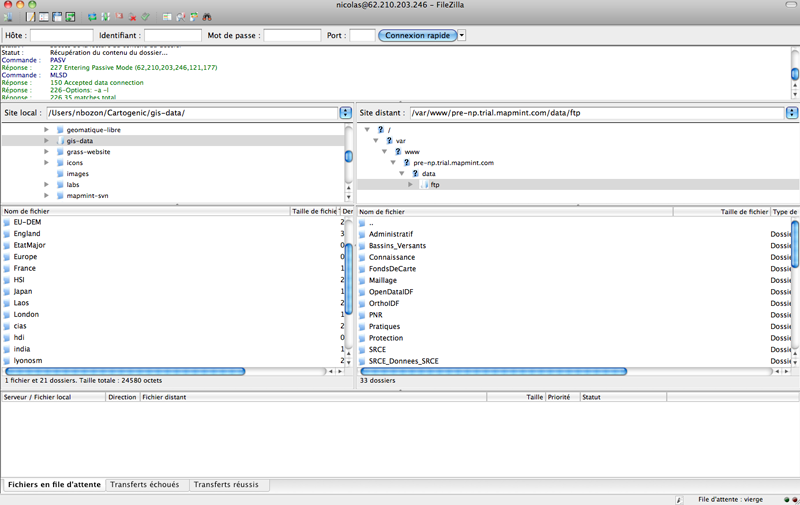The image size is (800, 505).
Task: Click the Connexion rapide button
Action: (417, 35)
